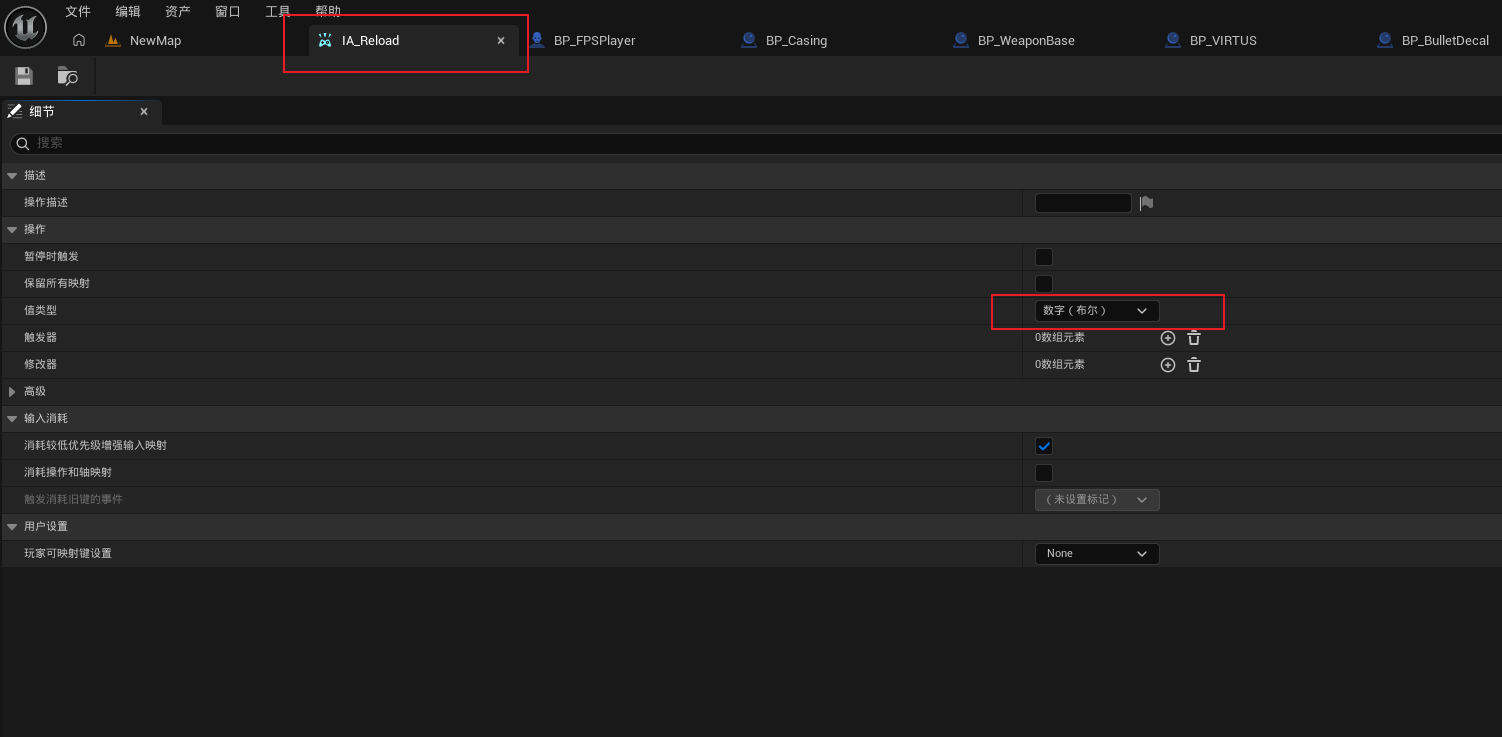Click the BP_VIRTUS blueprint icon

coord(1173,40)
